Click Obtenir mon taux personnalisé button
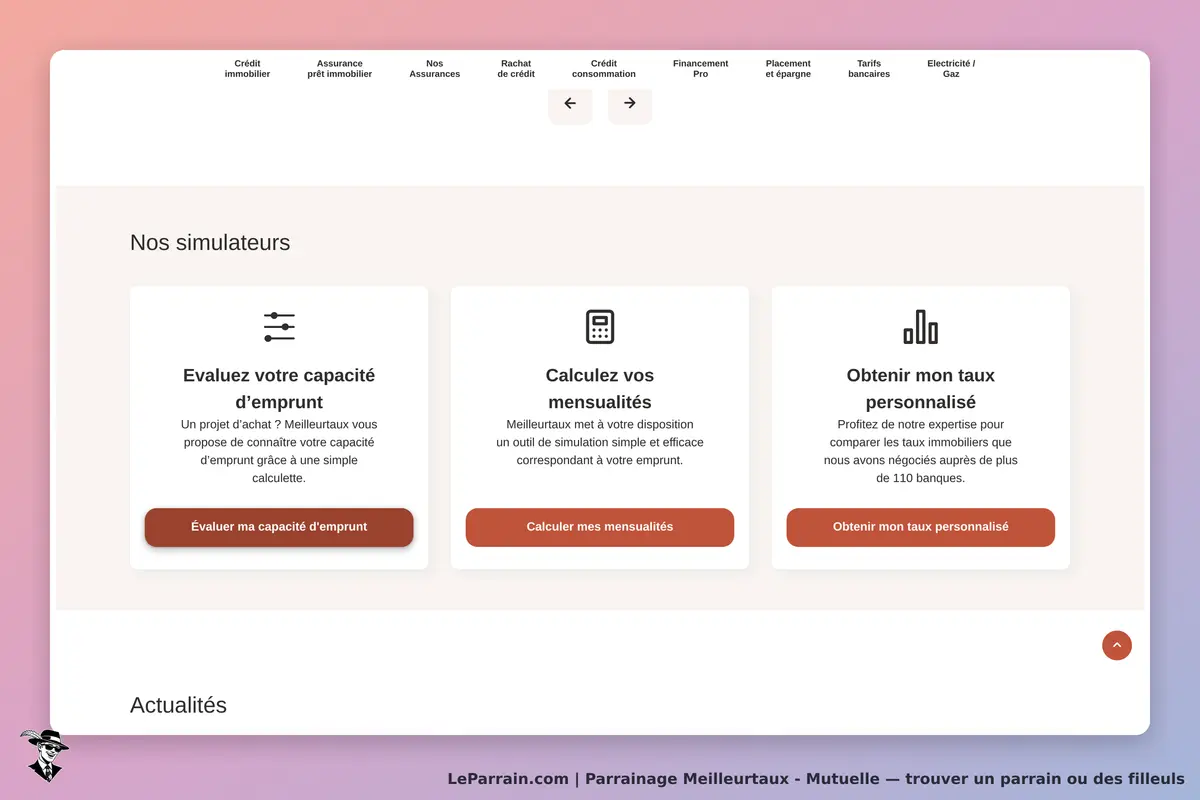Viewport: 1200px width, 800px height. coord(921,527)
